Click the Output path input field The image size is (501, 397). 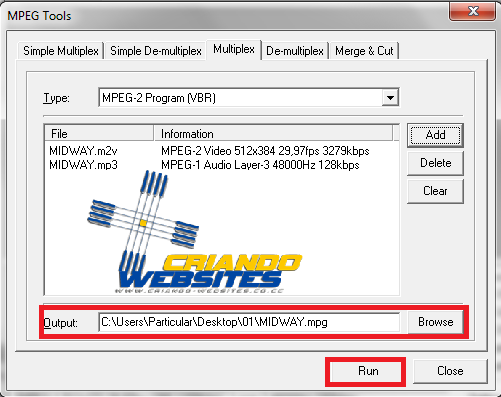pos(249,322)
